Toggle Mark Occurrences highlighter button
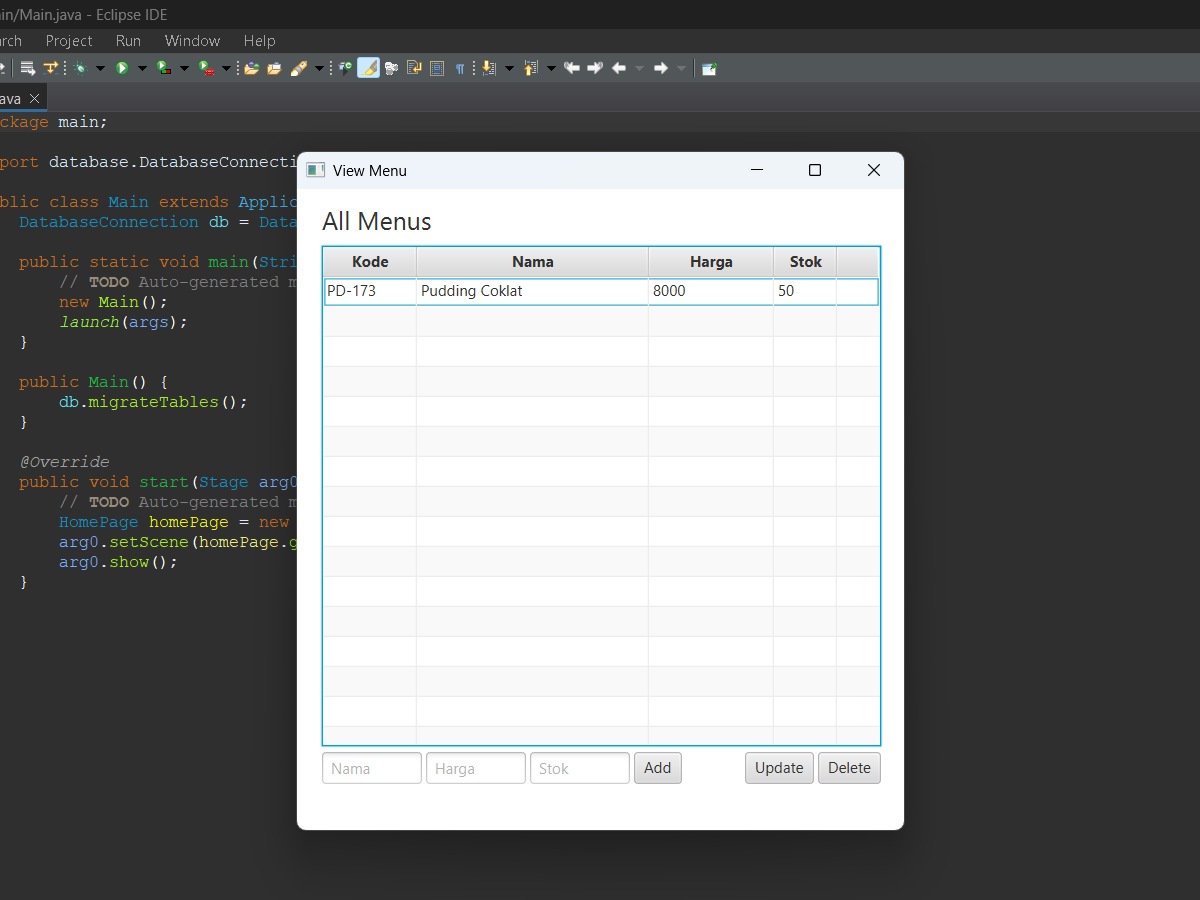1200x900 pixels. tap(368, 68)
